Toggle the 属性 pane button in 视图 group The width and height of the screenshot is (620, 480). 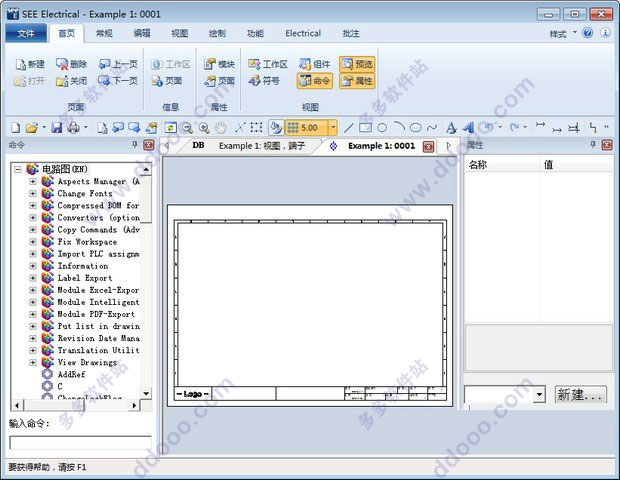click(x=357, y=81)
